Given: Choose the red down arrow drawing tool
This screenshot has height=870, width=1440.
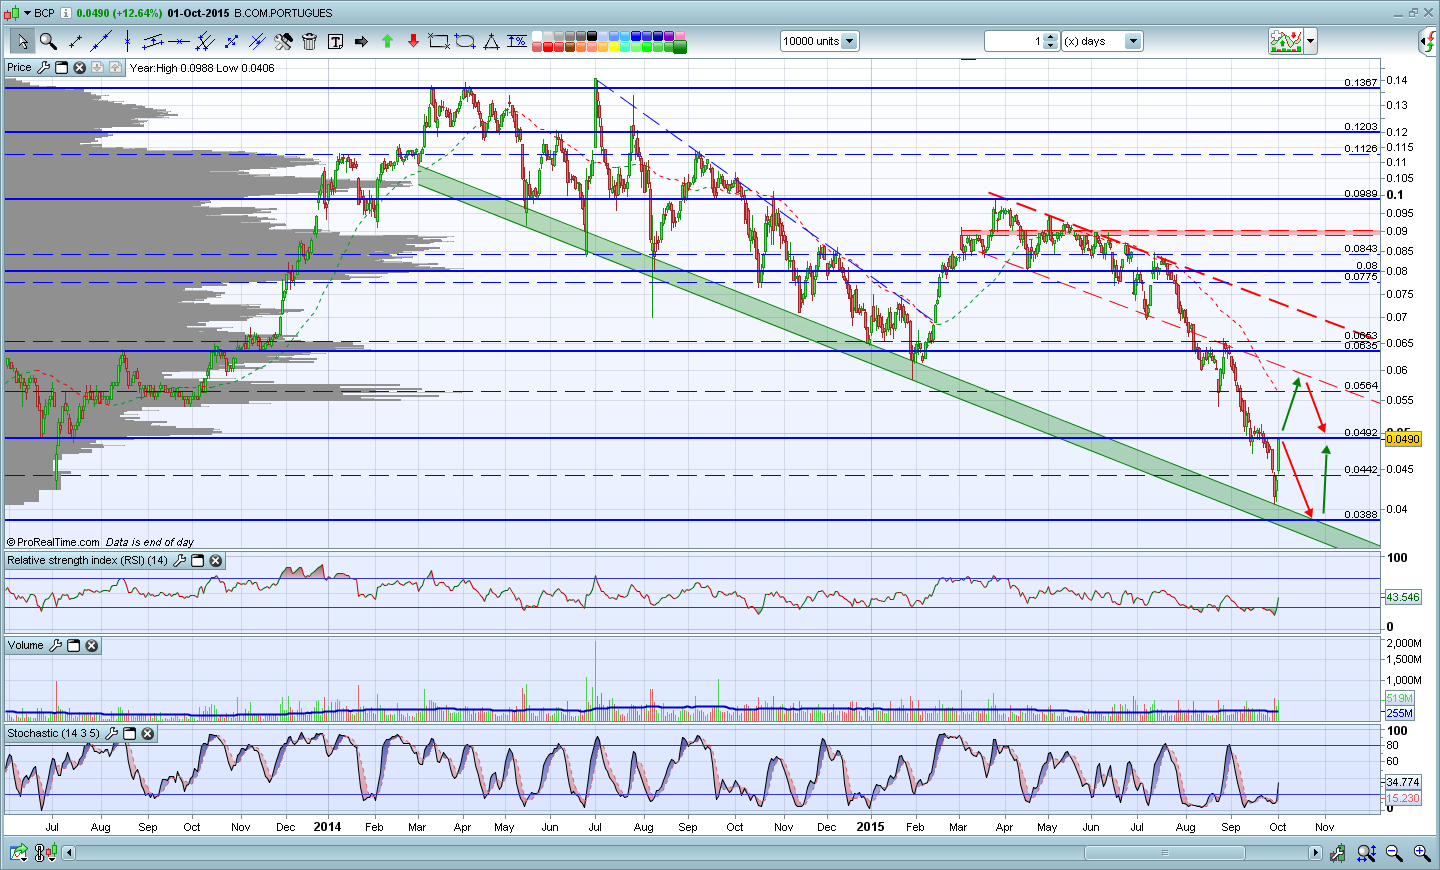Looking at the screenshot, I should click(413, 41).
